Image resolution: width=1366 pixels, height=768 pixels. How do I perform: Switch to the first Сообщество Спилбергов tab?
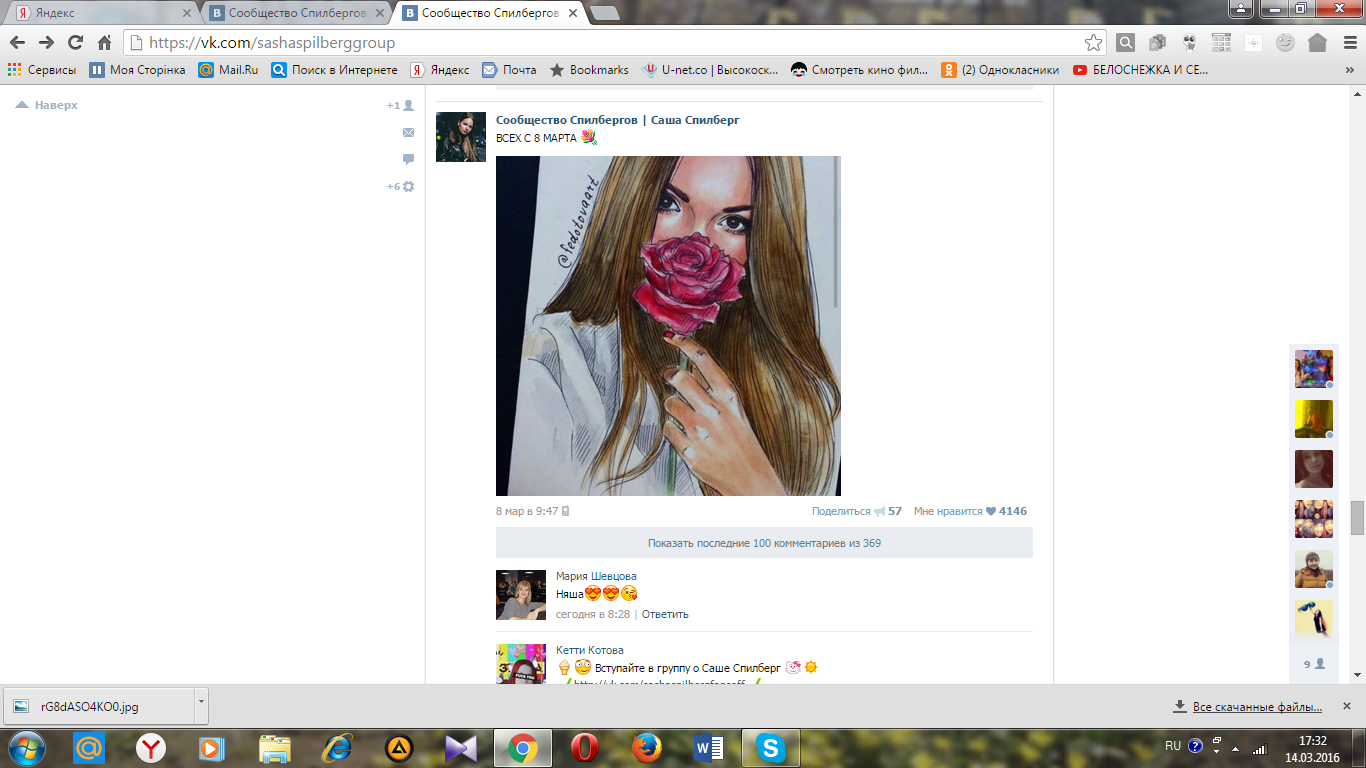coord(295,13)
